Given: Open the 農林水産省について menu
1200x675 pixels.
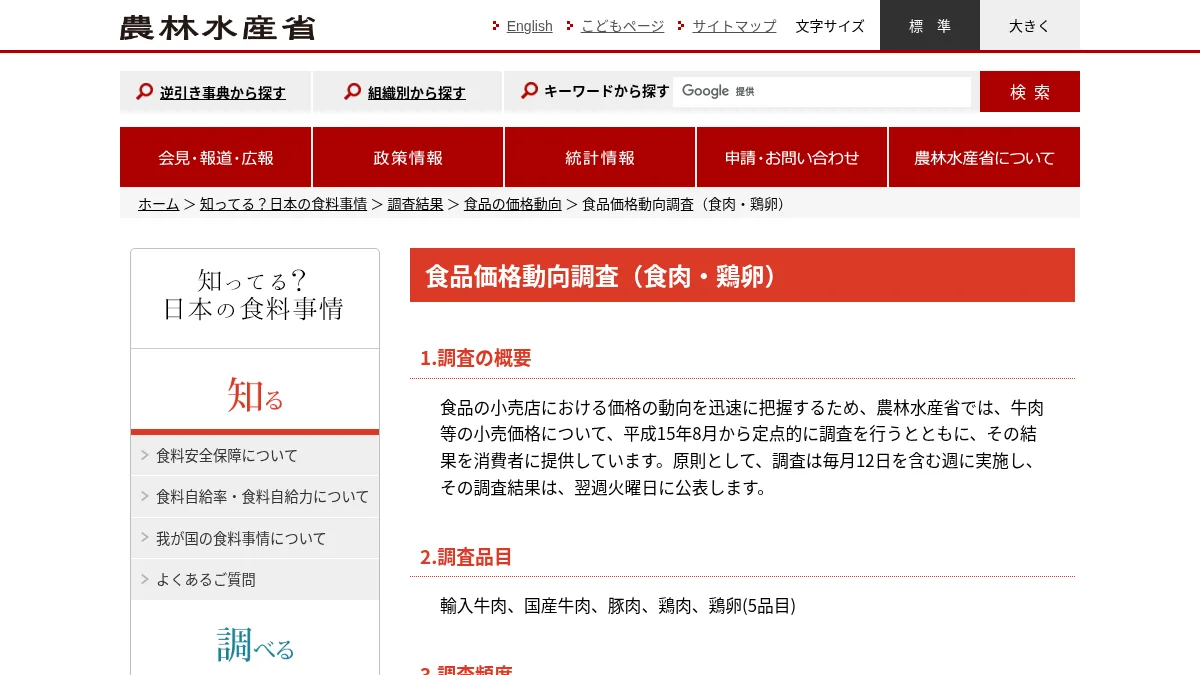Looking at the screenshot, I should pos(984,157).
